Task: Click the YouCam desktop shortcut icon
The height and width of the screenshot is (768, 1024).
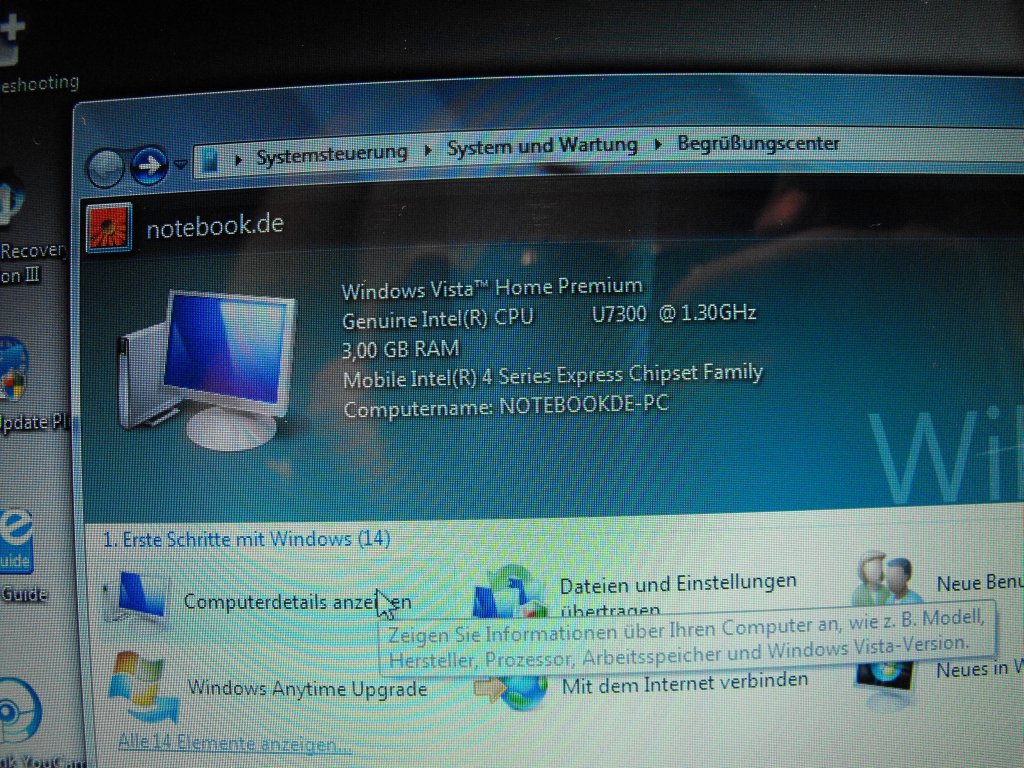Action: pos(20,711)
